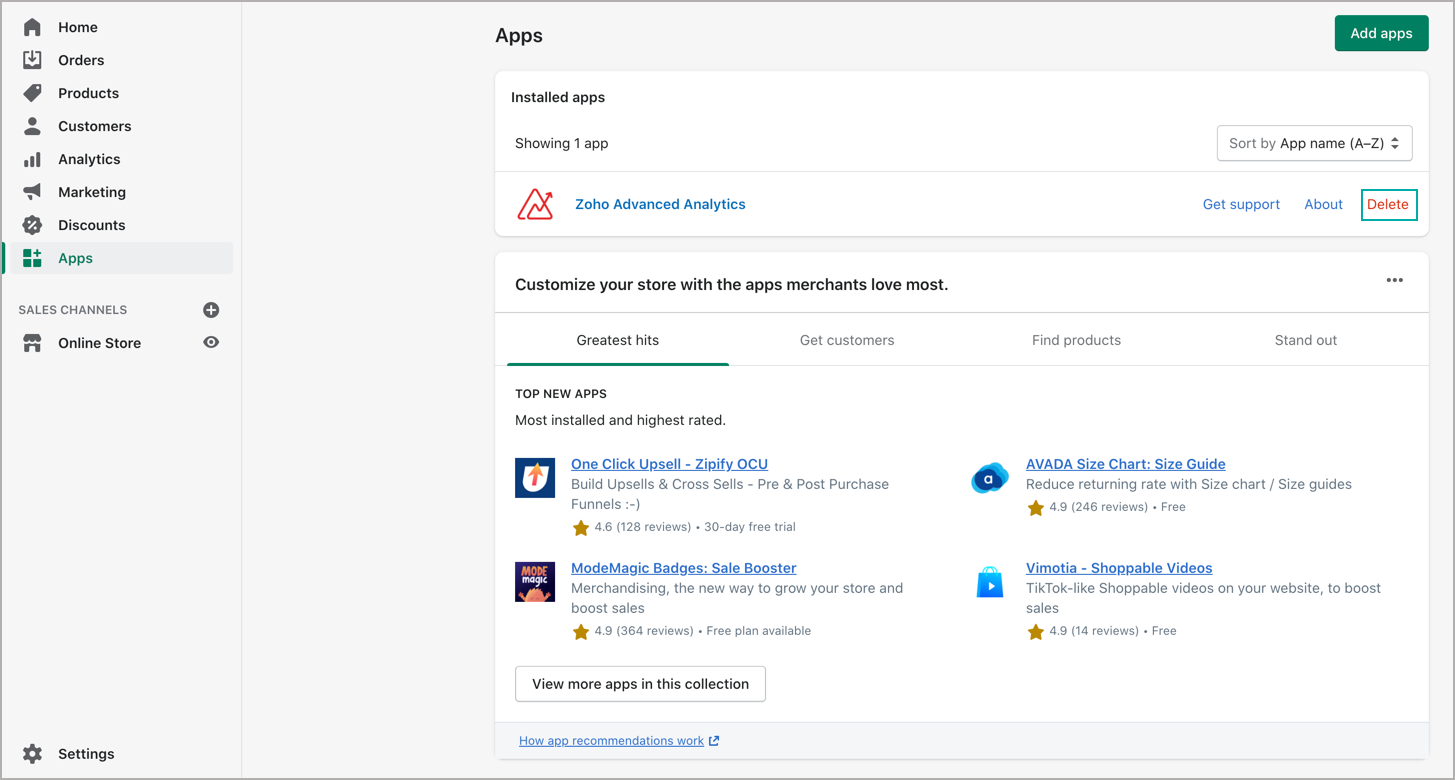Image resolution: width=1455 pixels, height=780 pixels.
Task: Delete the Zoho Advanced Analytics app
Action: tap(1388, 204)
